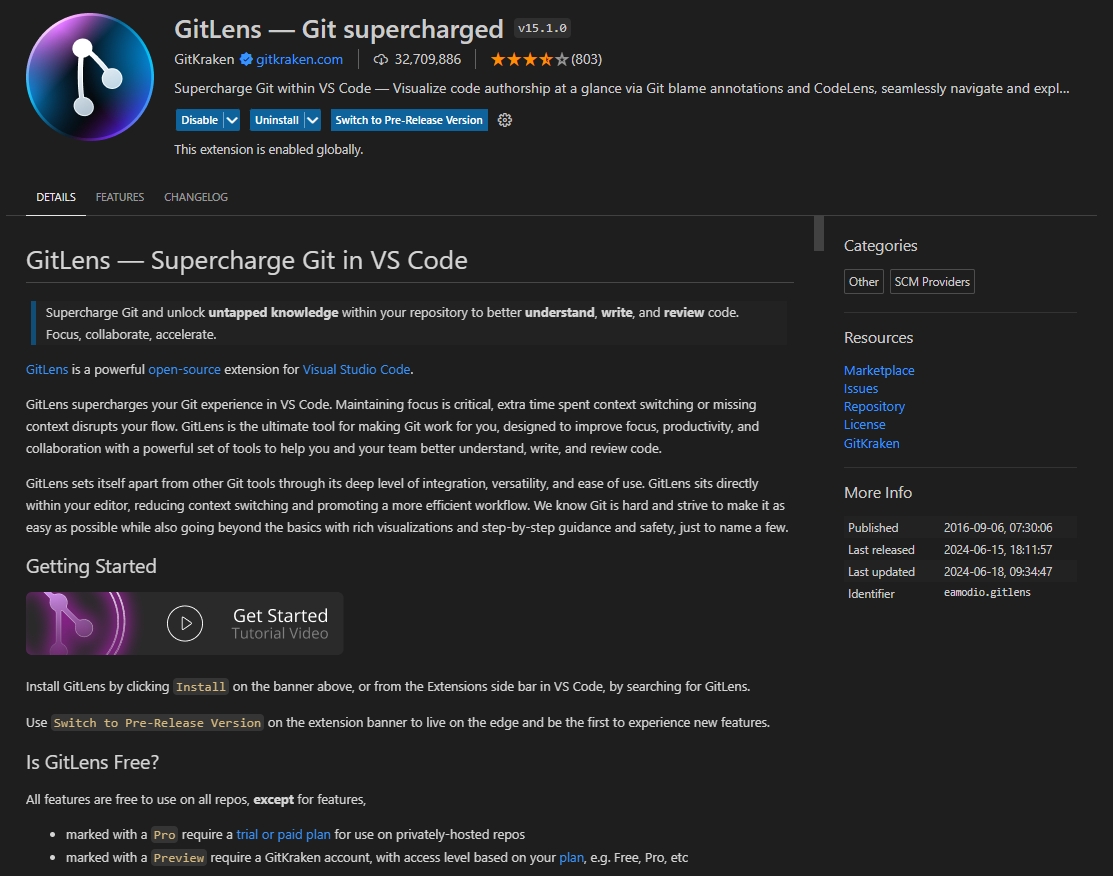The image size is (1113, 876).
Task: Click the inline 'Switch to Pre-Release Version' code text
Action: pyautogui.click(x=157, y=723)
